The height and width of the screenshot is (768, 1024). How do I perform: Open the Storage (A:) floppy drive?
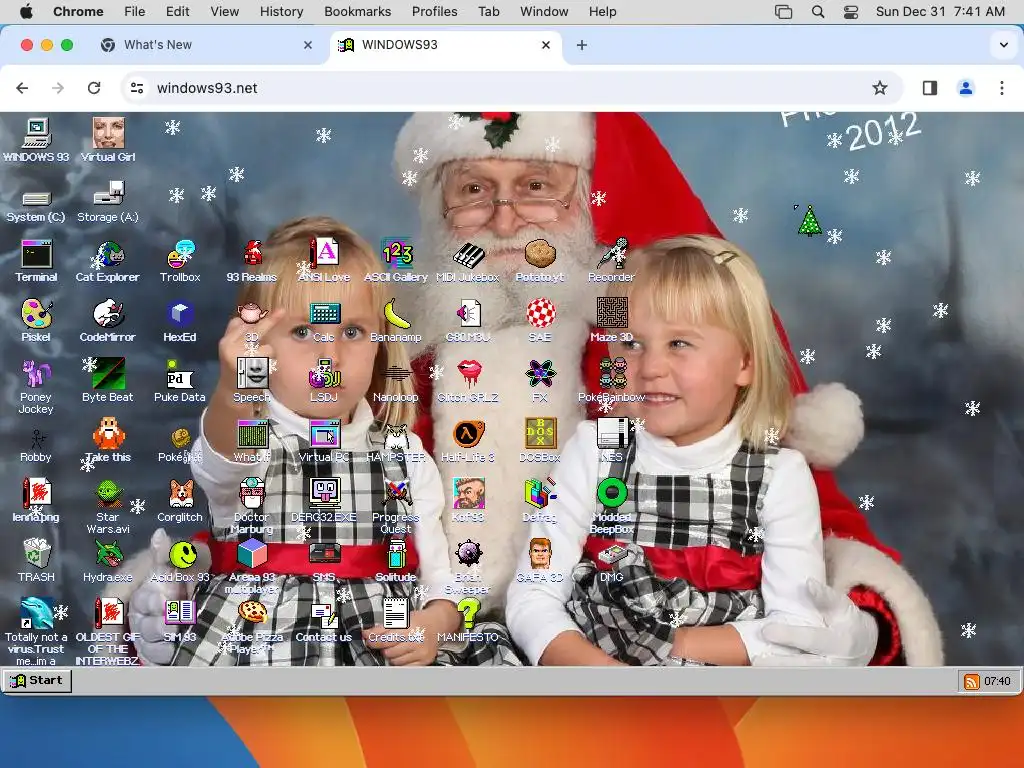(108, 194)
